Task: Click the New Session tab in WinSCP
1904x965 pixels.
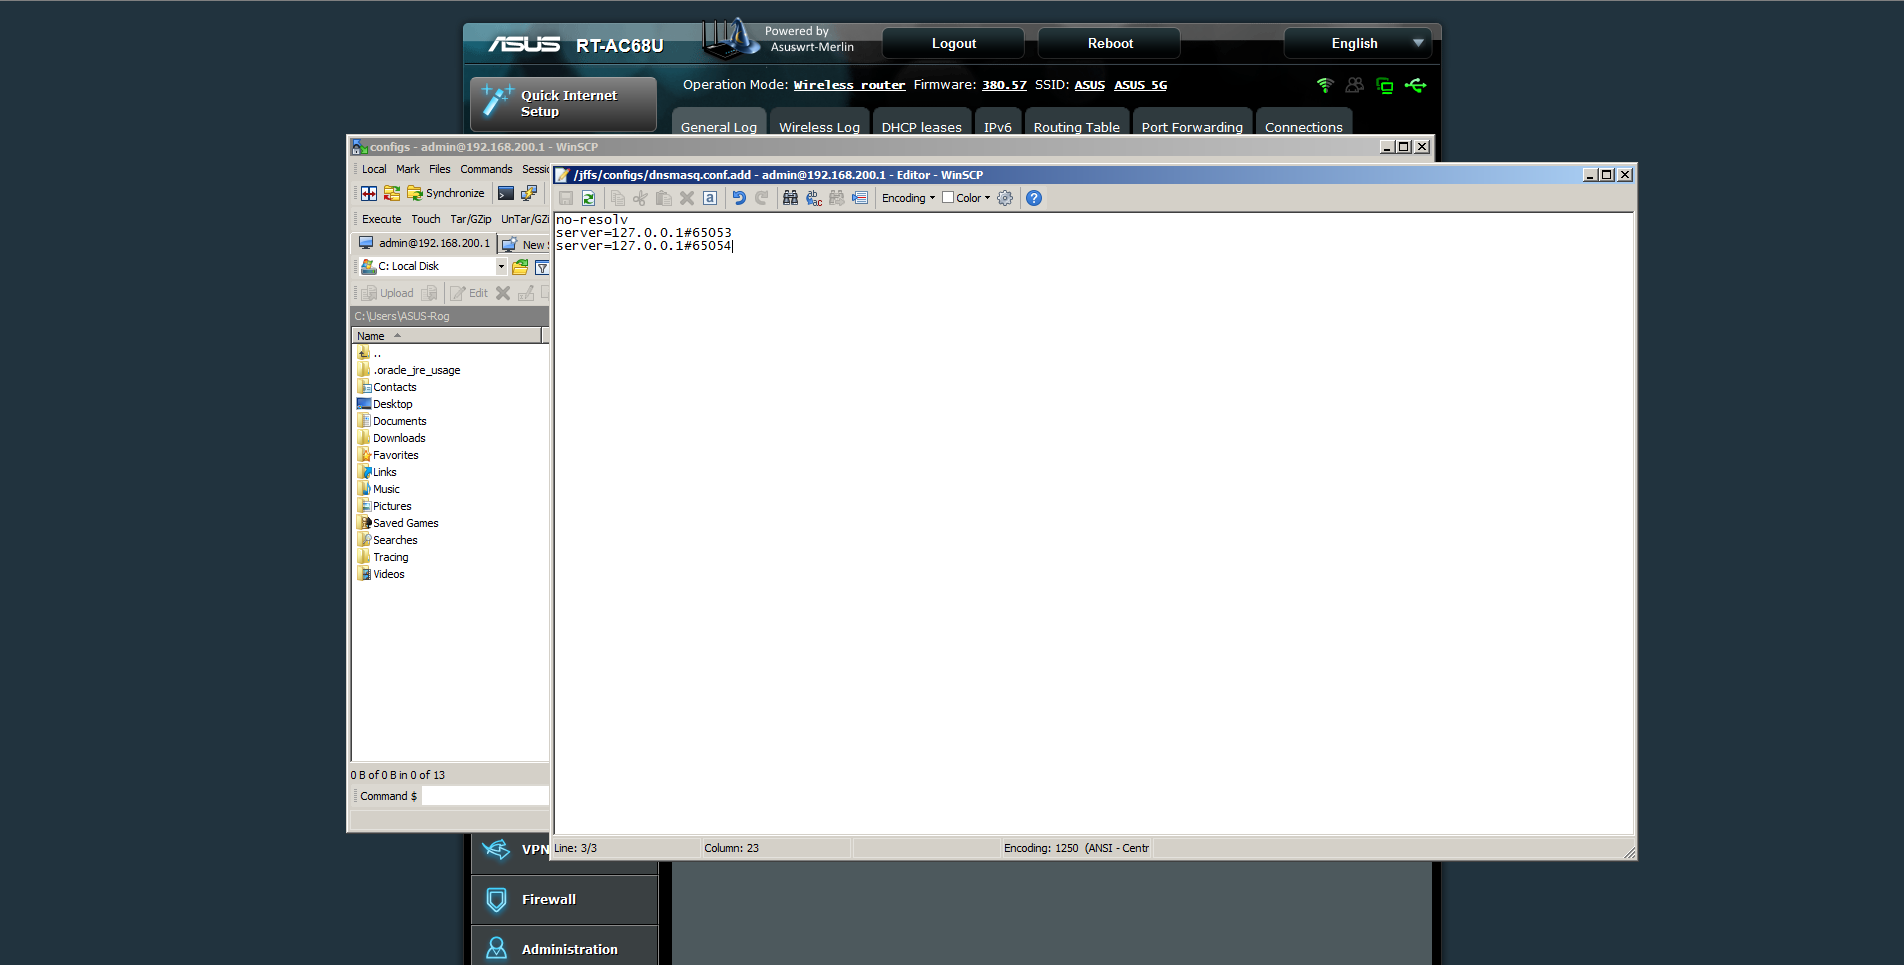Action: (x=525, y=244)
